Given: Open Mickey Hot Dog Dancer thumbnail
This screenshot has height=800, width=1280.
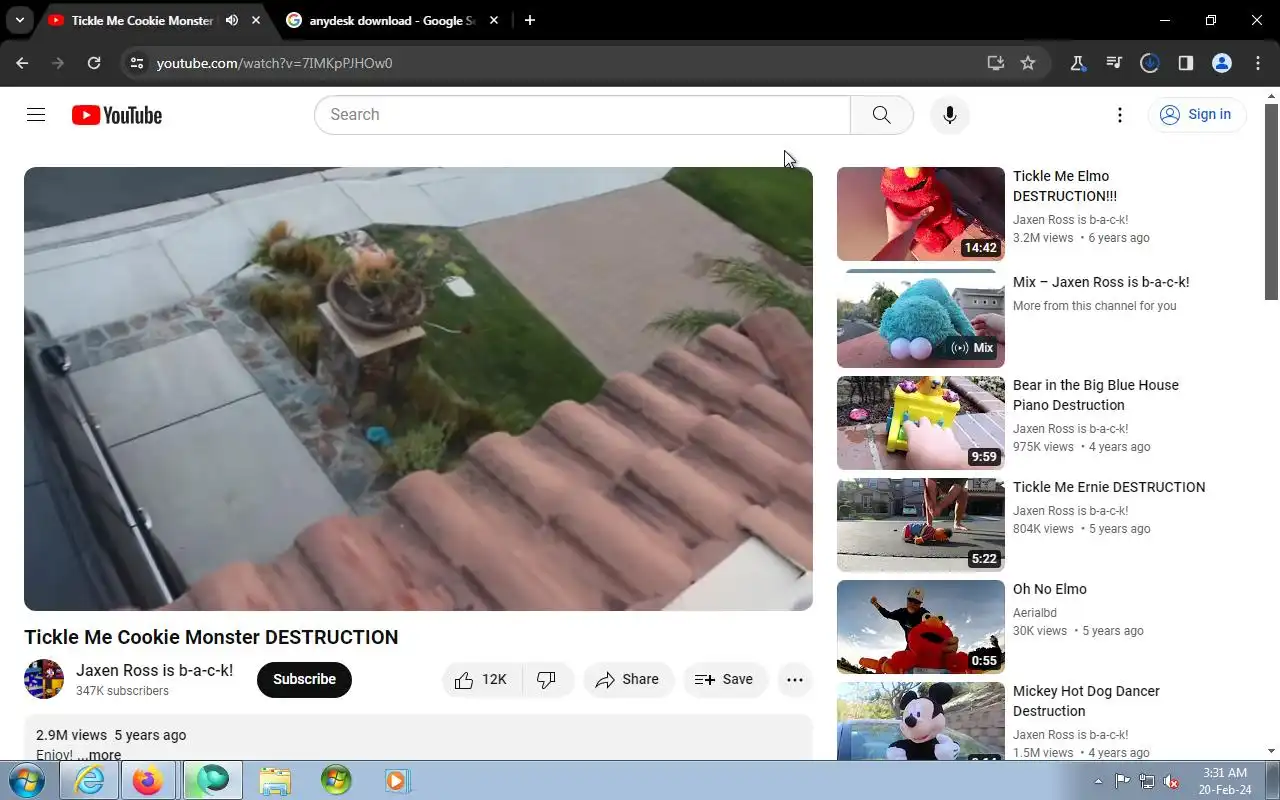Looking at the screenshot, I should 921,721.
